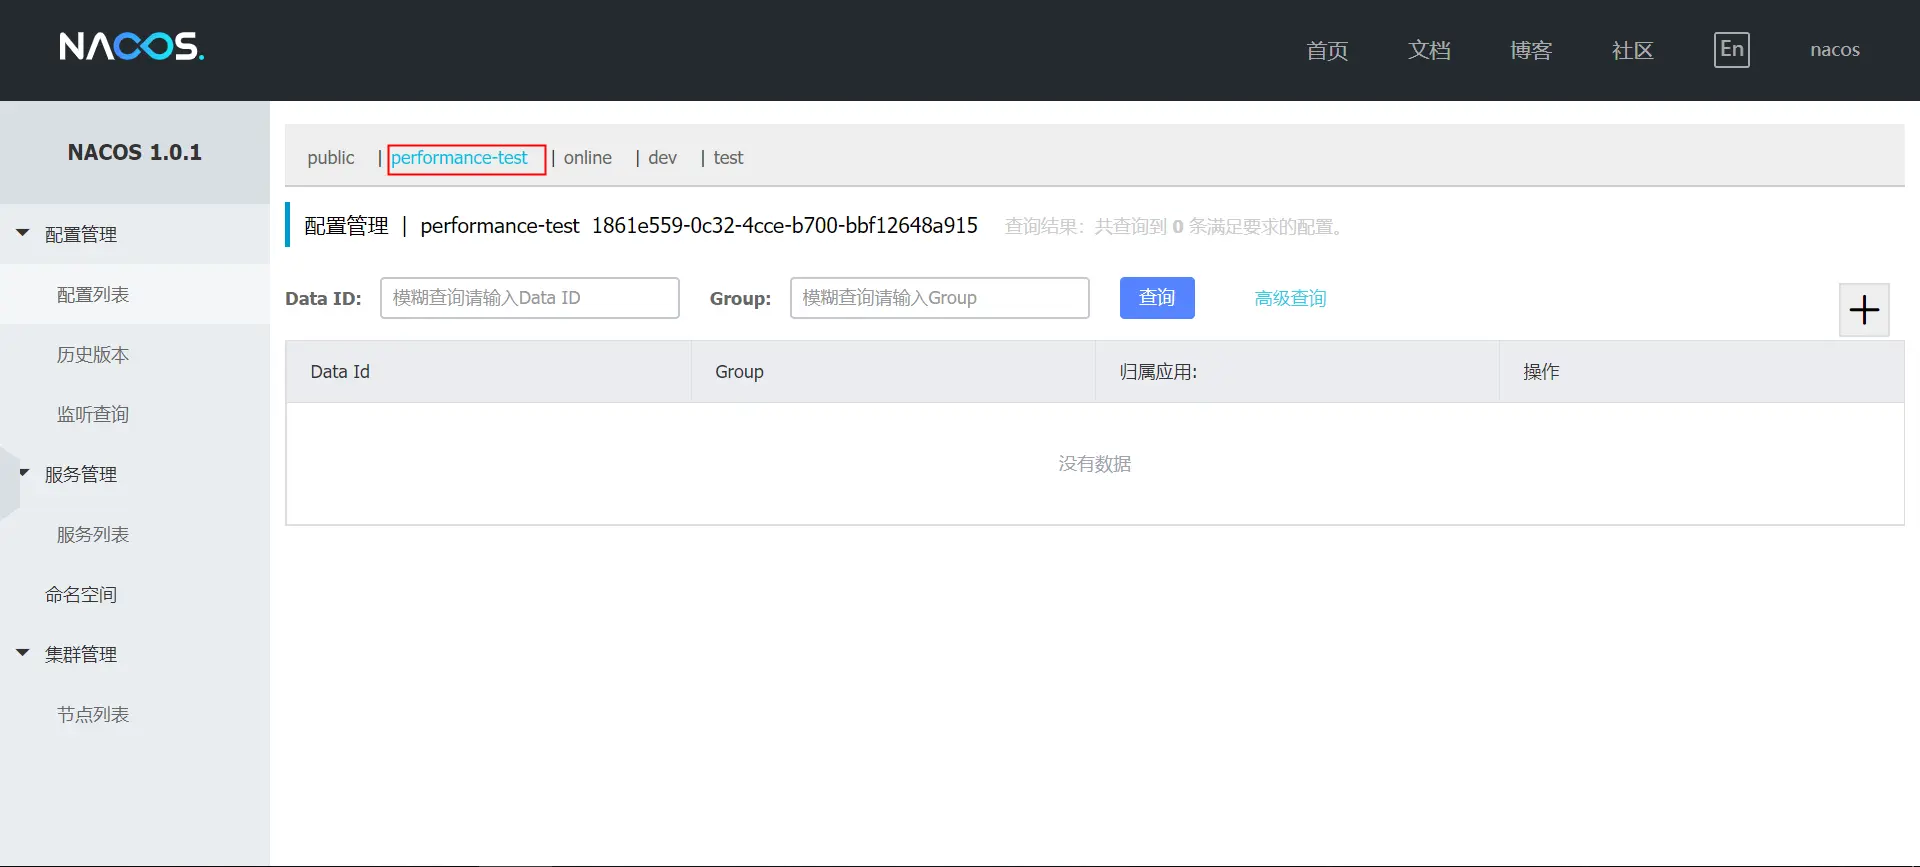
Task: Open 监听查询 in the sidebar
Action: [93, 414]
